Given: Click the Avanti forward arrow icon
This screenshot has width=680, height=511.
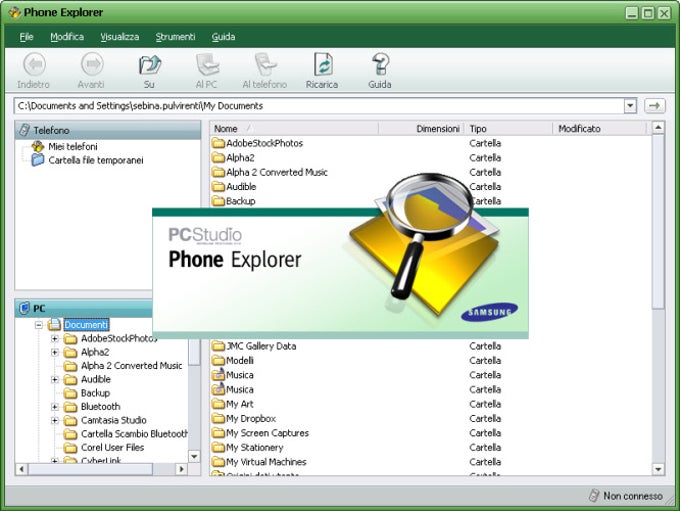Looking at the screenshot, I should pyautogui.click(x=92, y=64).
